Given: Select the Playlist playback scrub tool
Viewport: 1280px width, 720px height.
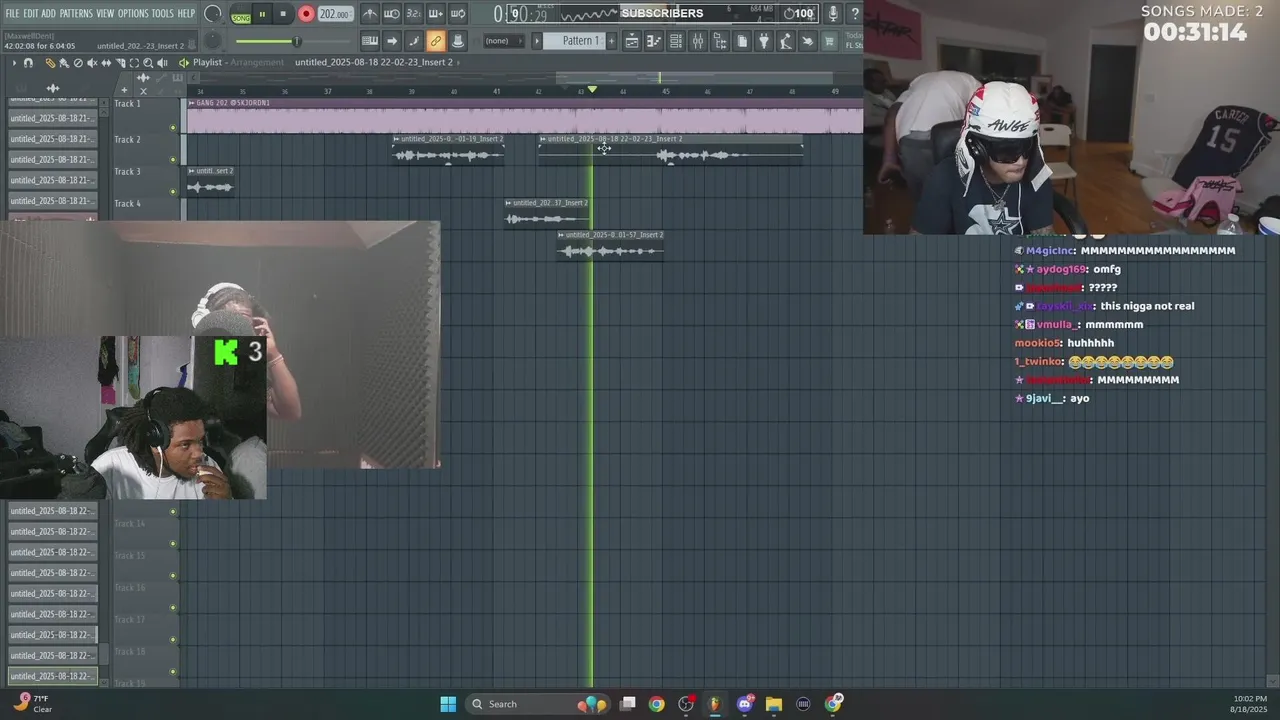Looking at the screenshot, I should click(x=162, y=62).
